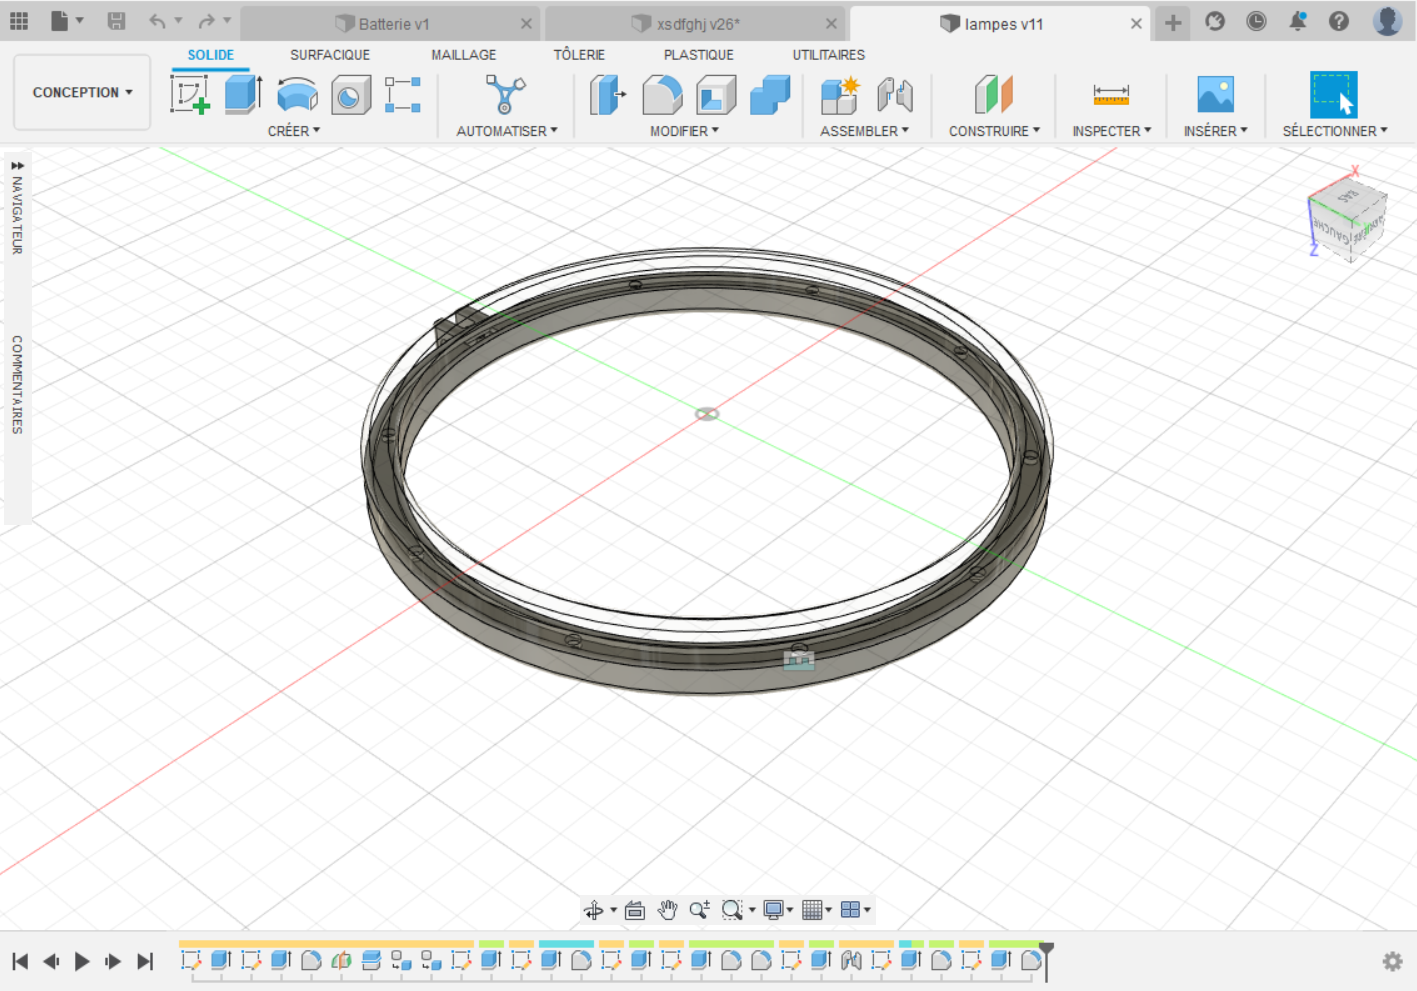Select the Fillet tool
The width and height of the screenshot is (1417, 991).
(x=662, y=95)
